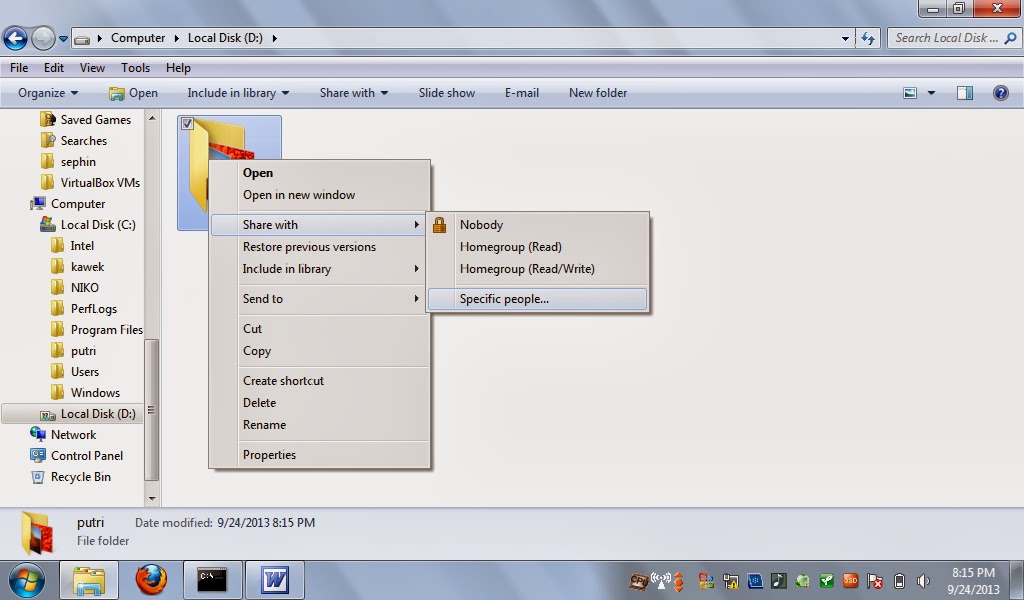Click New folder in the toolbar

598,93
